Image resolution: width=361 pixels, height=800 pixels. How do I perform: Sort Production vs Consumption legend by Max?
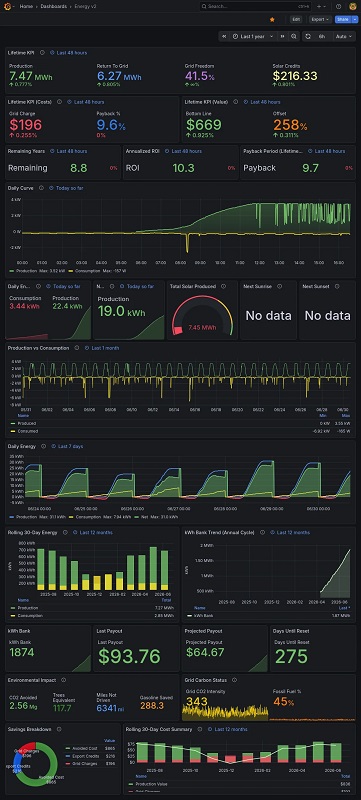click(x=346, y=415)
